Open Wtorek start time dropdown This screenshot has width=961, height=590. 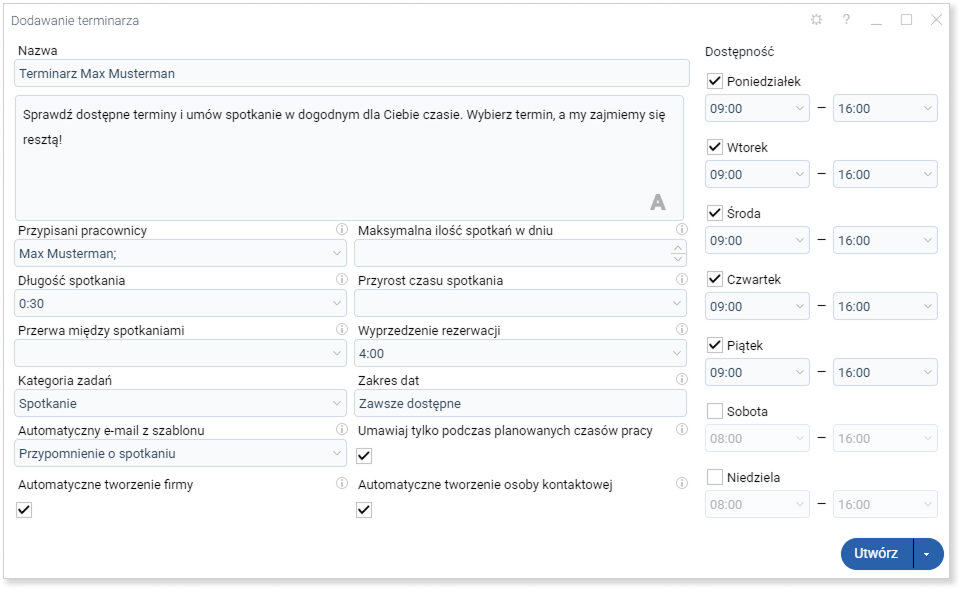click(757, 175)
